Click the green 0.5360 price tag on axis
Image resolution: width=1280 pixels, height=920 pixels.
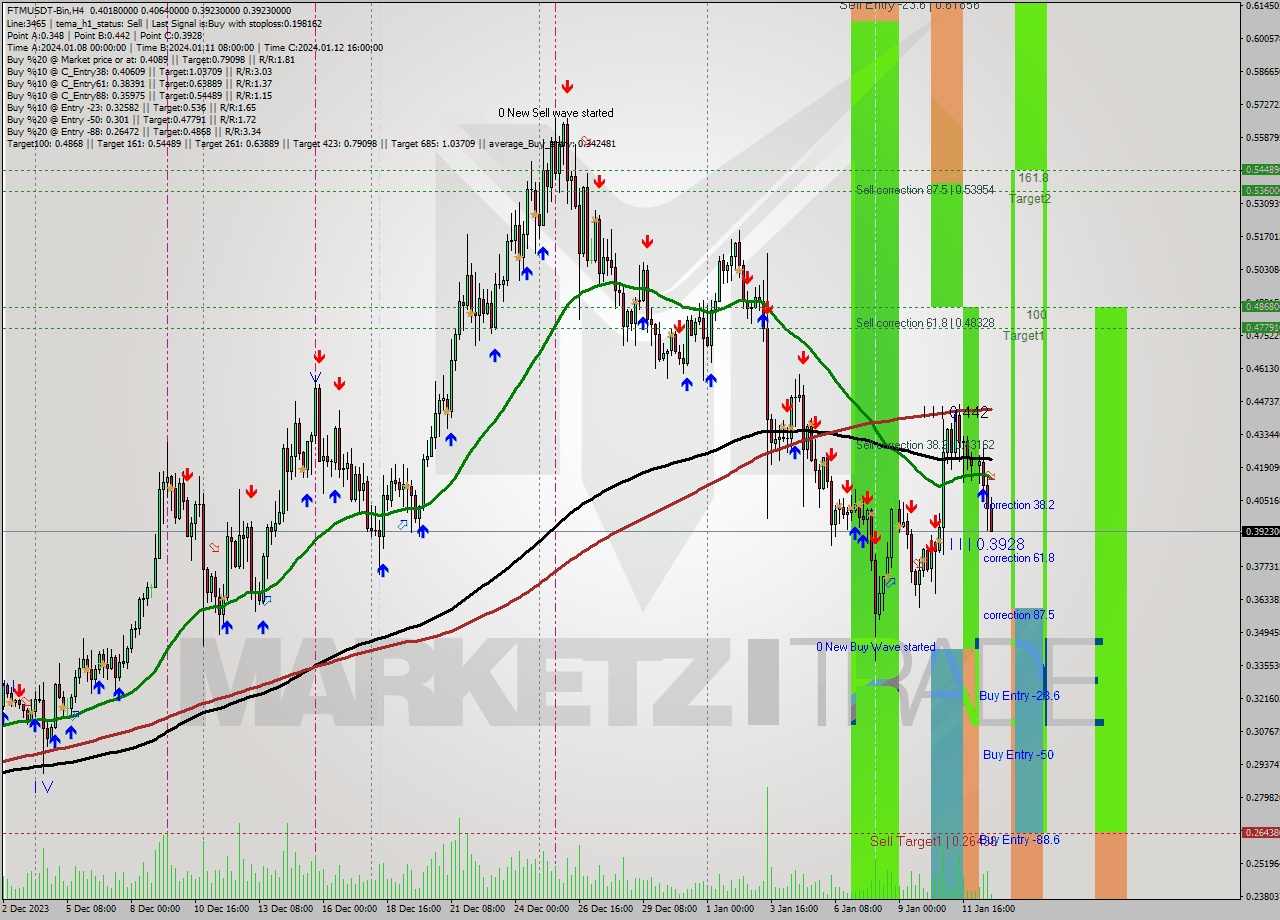(1260, 190)
